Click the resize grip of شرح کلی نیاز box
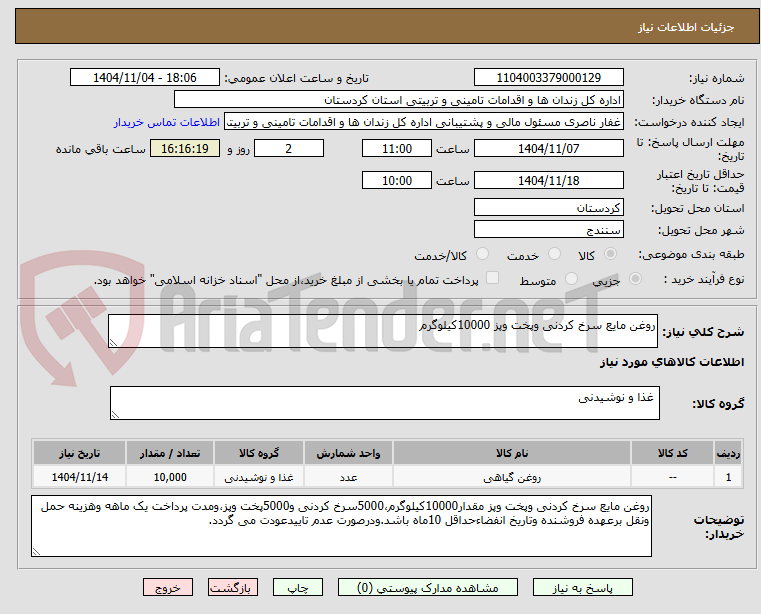Screen dimensions: 761x614 [x=113, y=343]
